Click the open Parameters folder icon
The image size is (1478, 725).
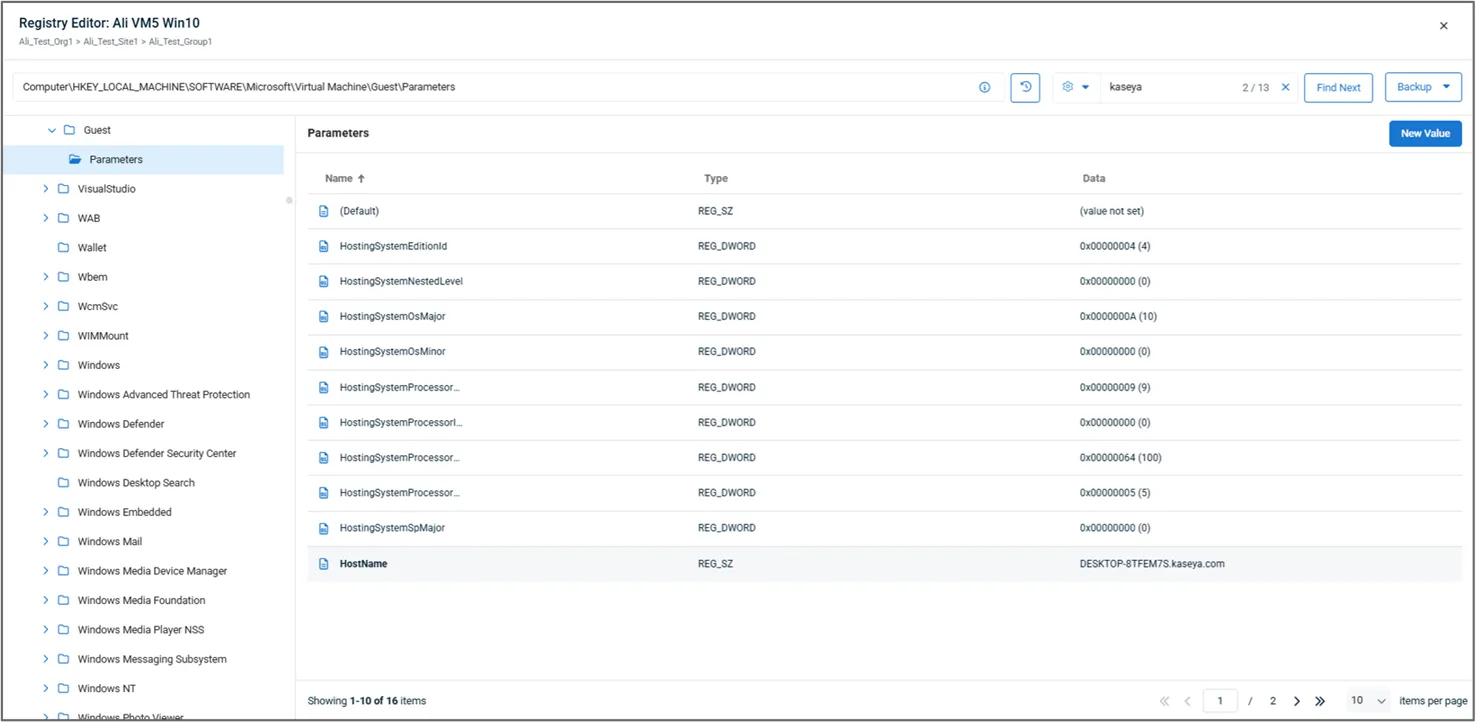[x=75, y=160]
